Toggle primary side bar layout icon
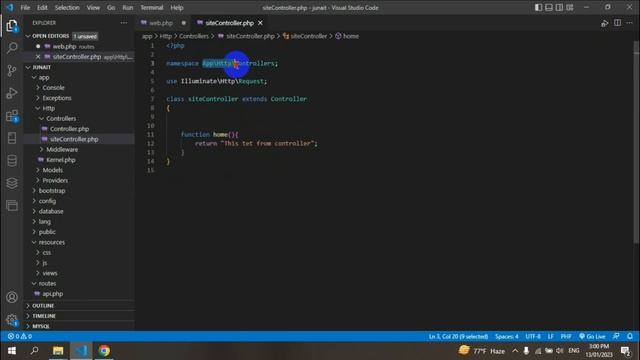 tap(538, 7)
